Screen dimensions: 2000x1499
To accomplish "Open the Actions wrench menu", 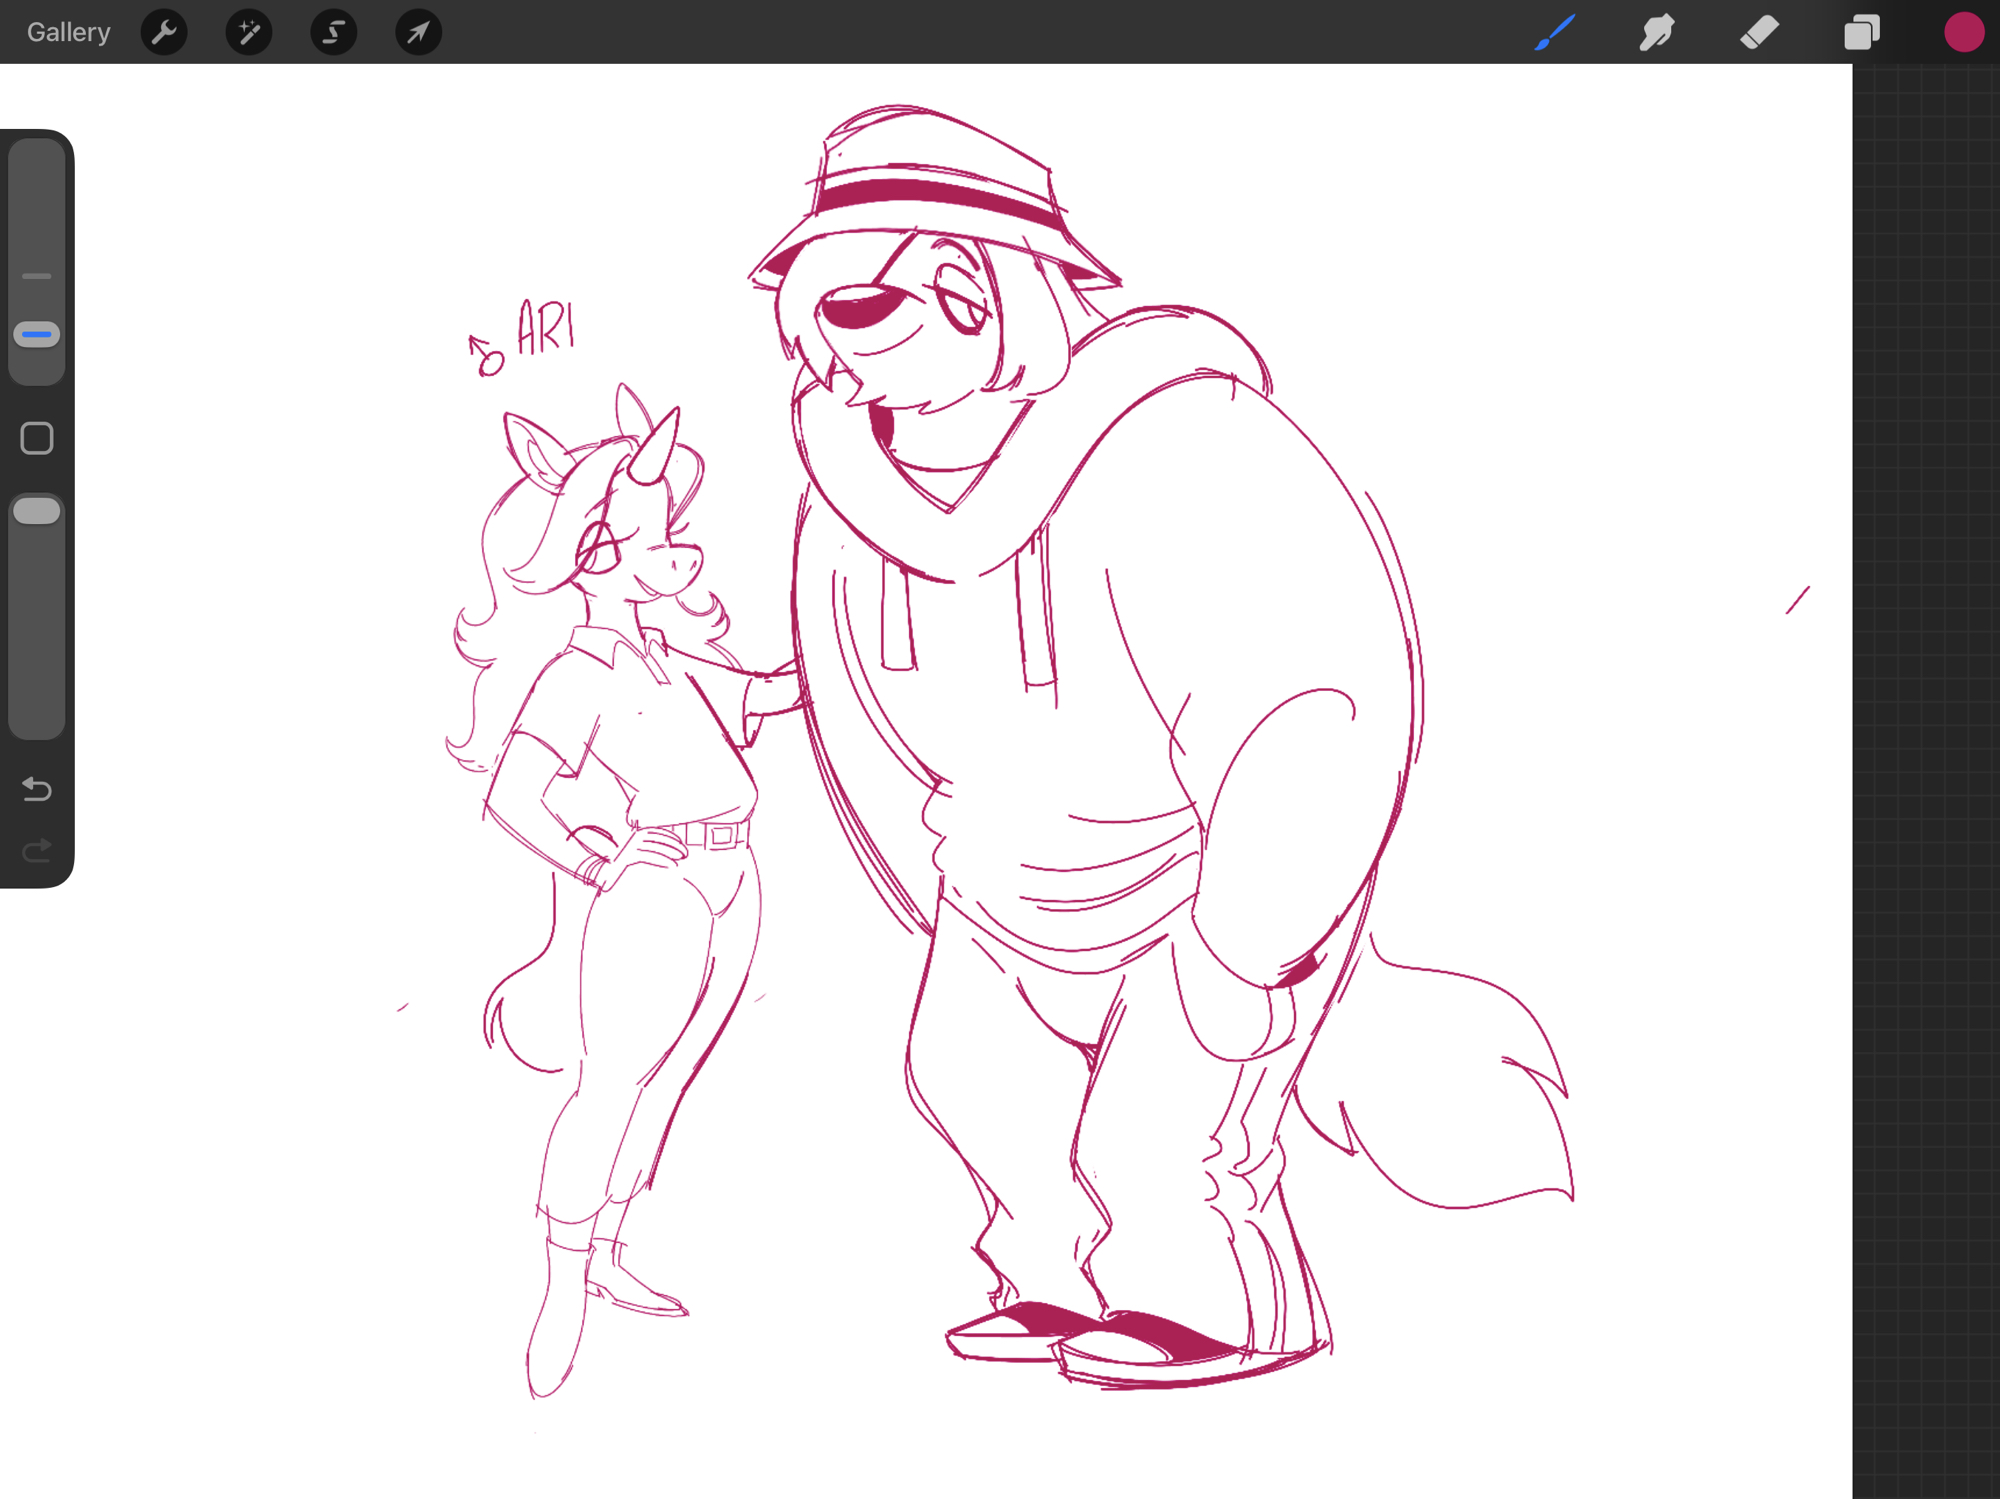I will 164,32.
